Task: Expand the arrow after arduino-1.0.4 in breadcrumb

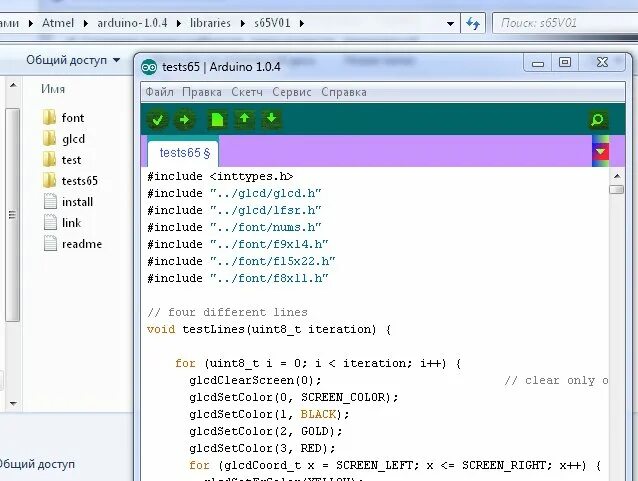Action: coord(179,24)
